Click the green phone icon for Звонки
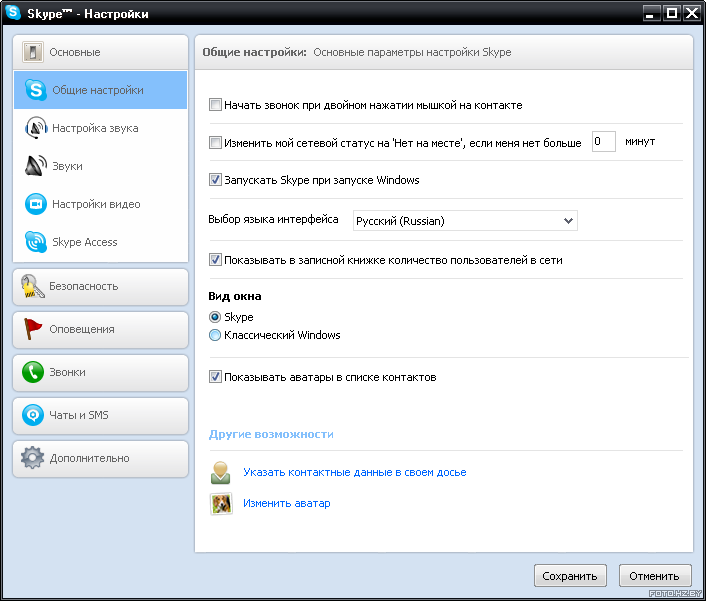Image resolution: width=706 pixels, height=601 pixels. 32,372
